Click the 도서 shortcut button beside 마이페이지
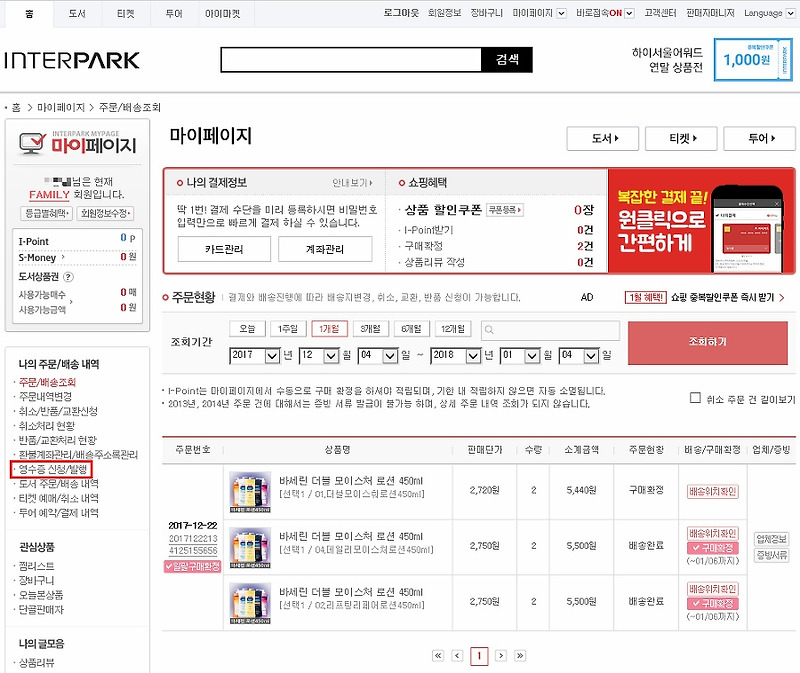The width and height of the screenshot is (800, 673). (x=603, y=138)
